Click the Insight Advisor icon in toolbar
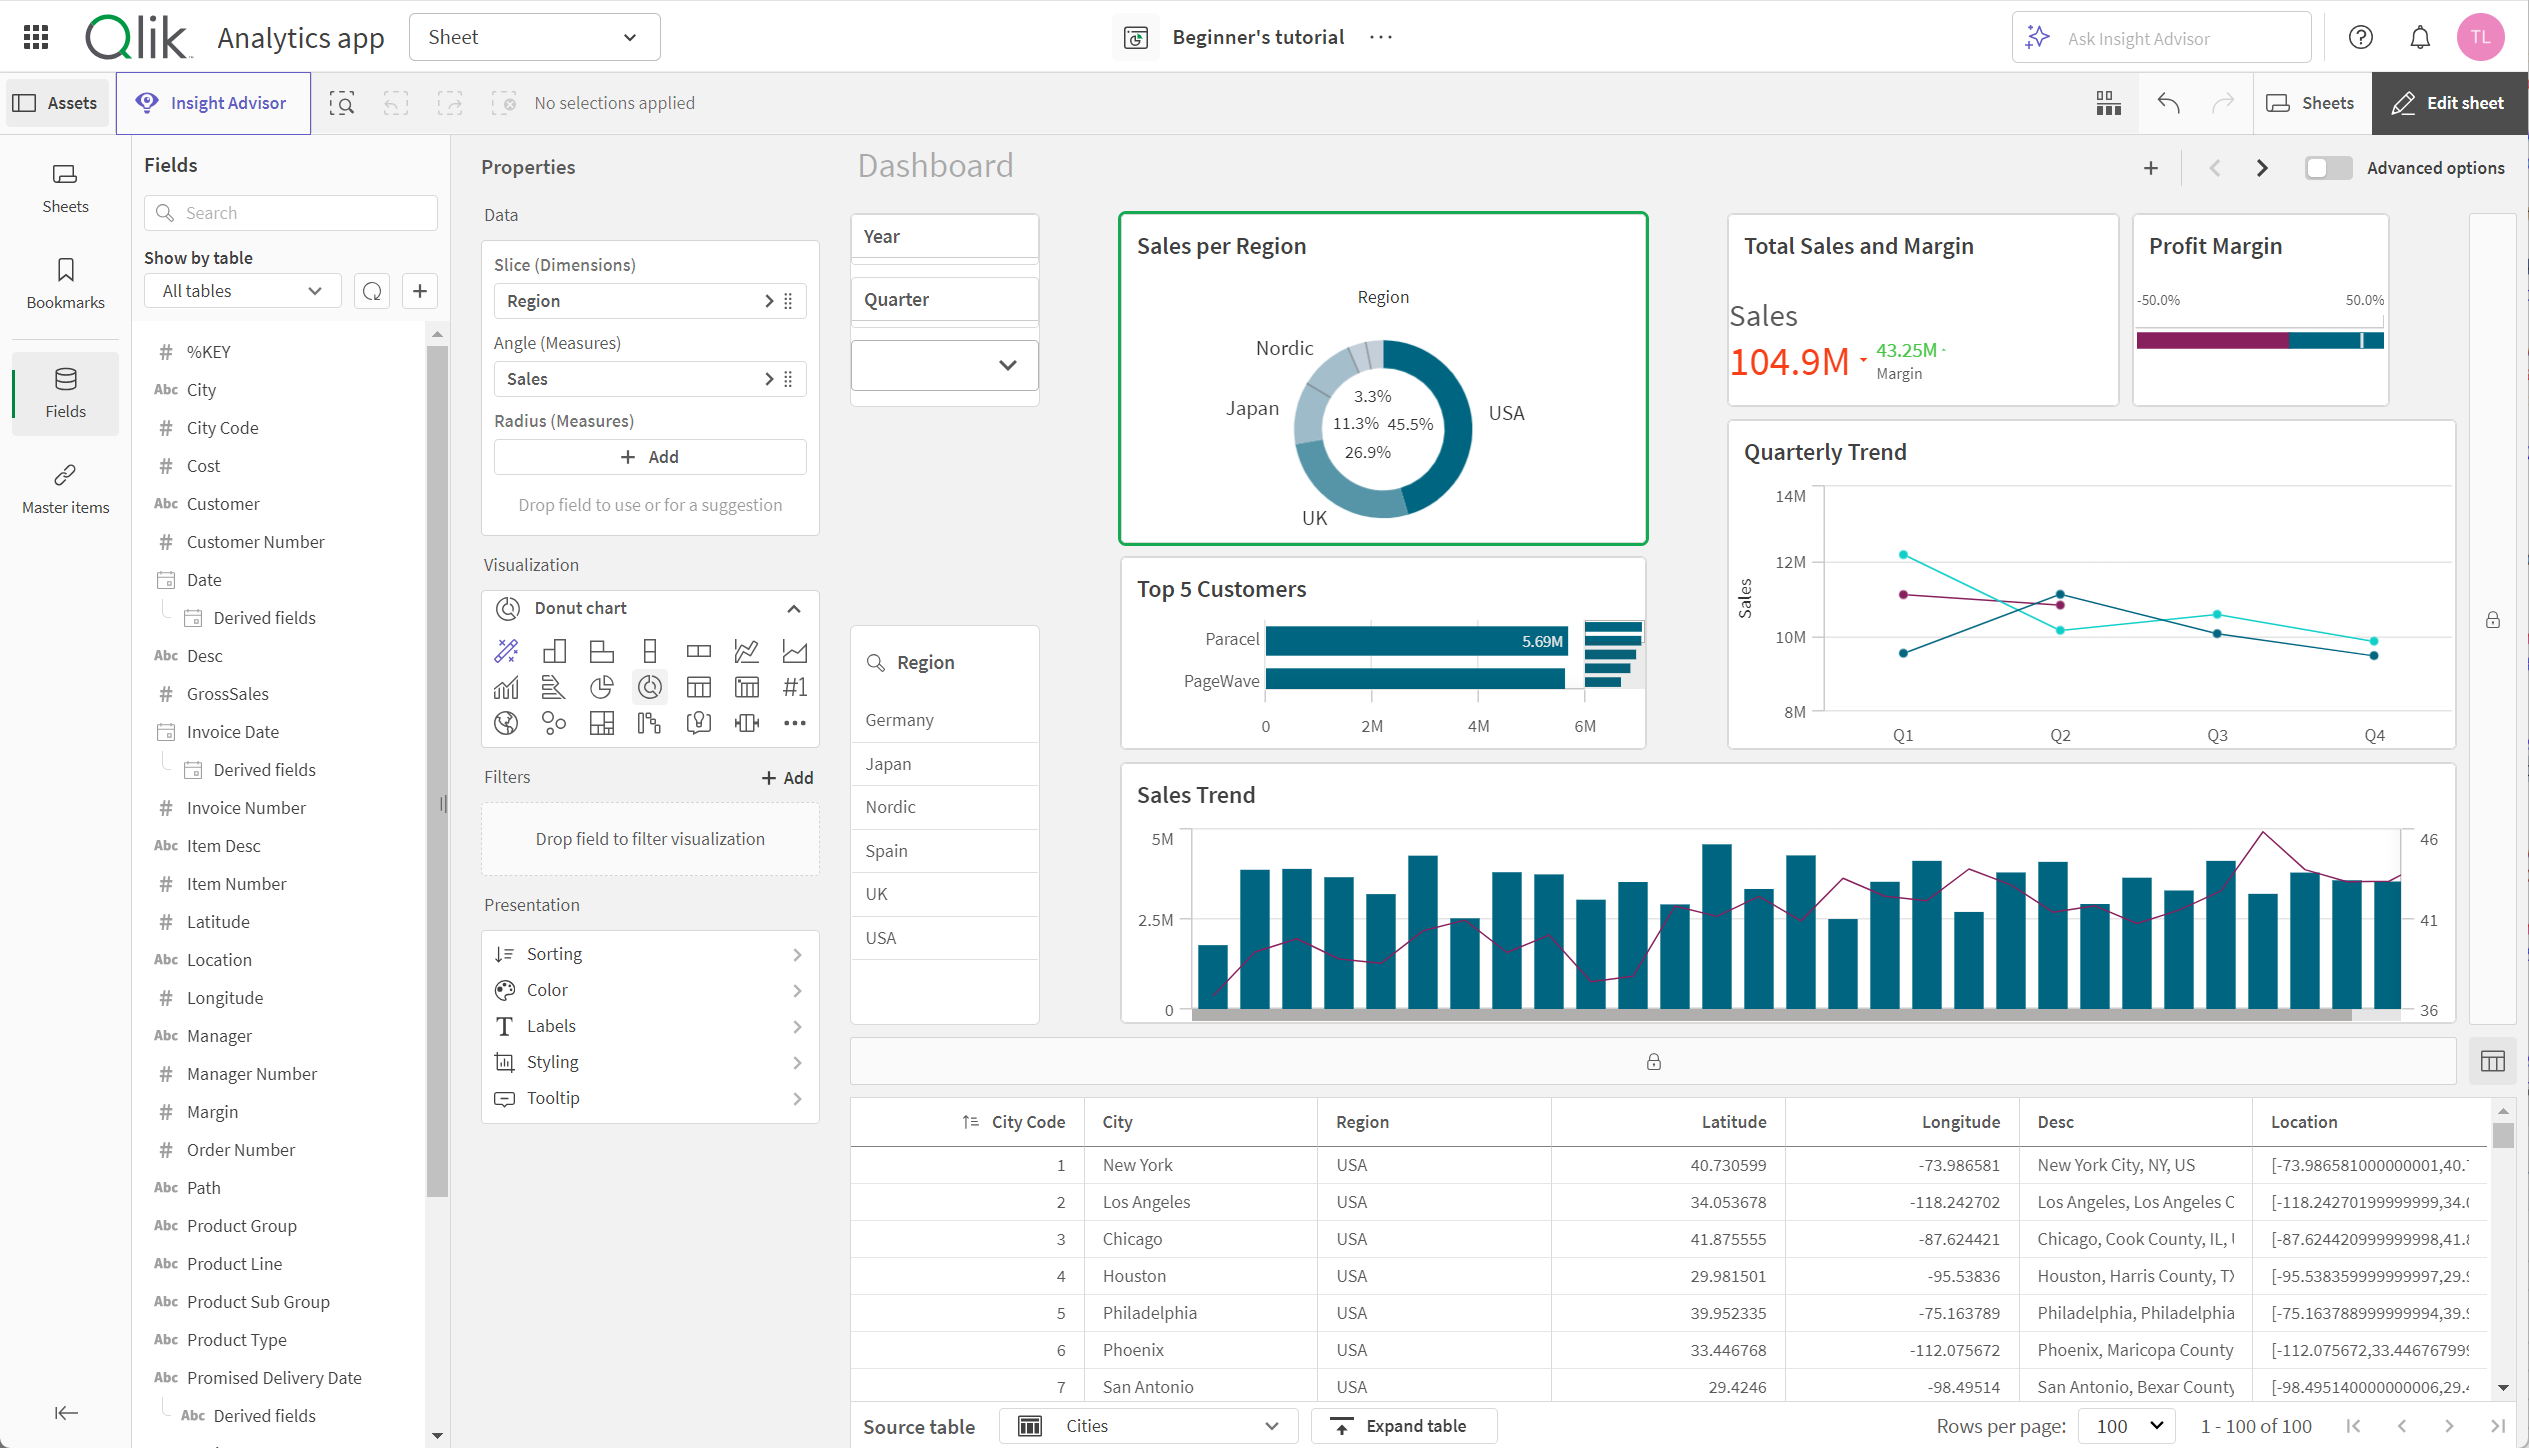The image size is (2529, 1448). click(148, 102)
